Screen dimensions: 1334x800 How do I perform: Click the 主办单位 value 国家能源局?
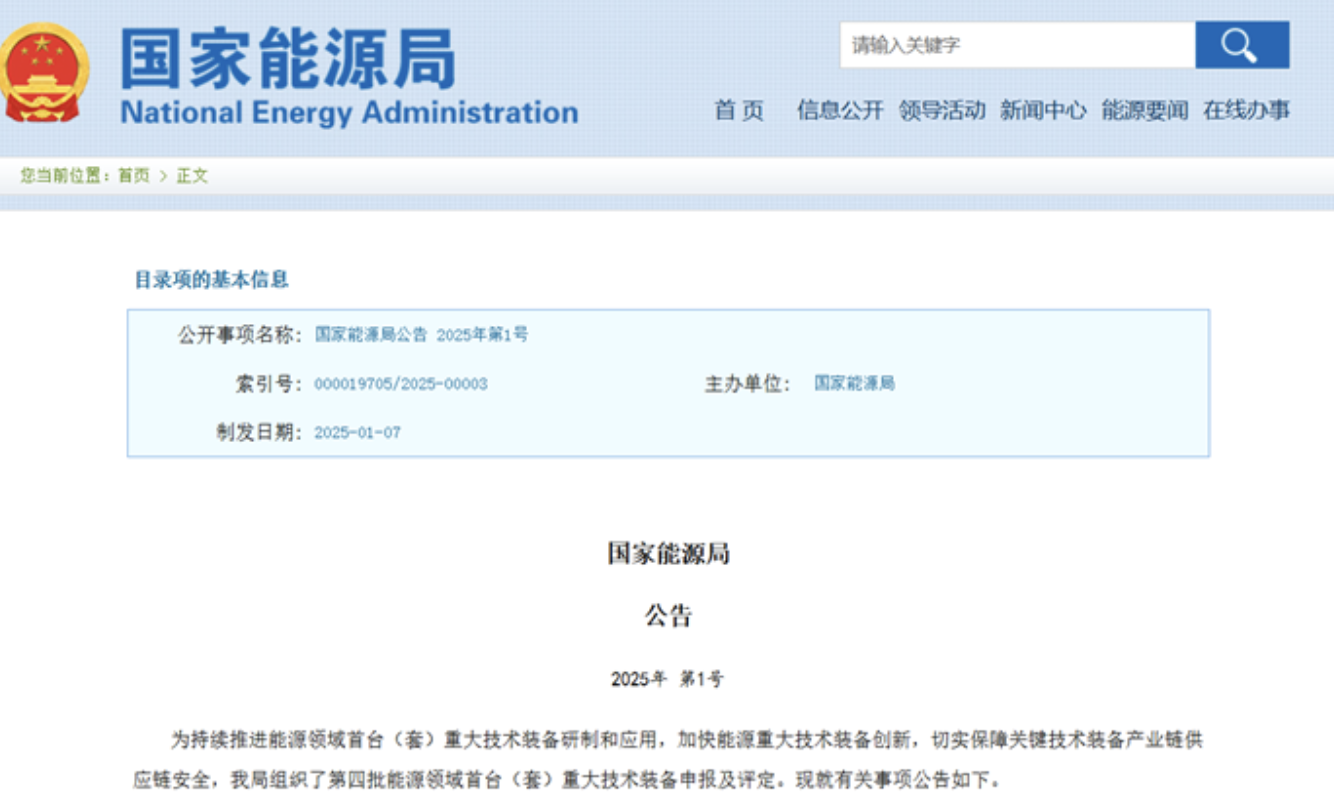click(x=854, y=383)
